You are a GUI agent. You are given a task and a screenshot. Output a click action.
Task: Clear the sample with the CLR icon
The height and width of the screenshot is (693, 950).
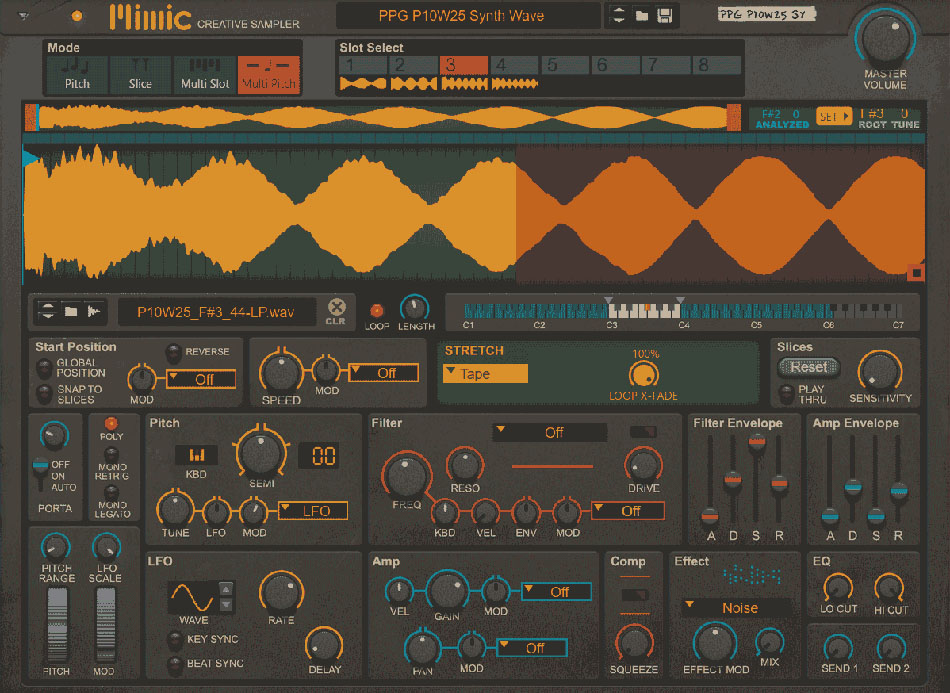tap(336, 310)
